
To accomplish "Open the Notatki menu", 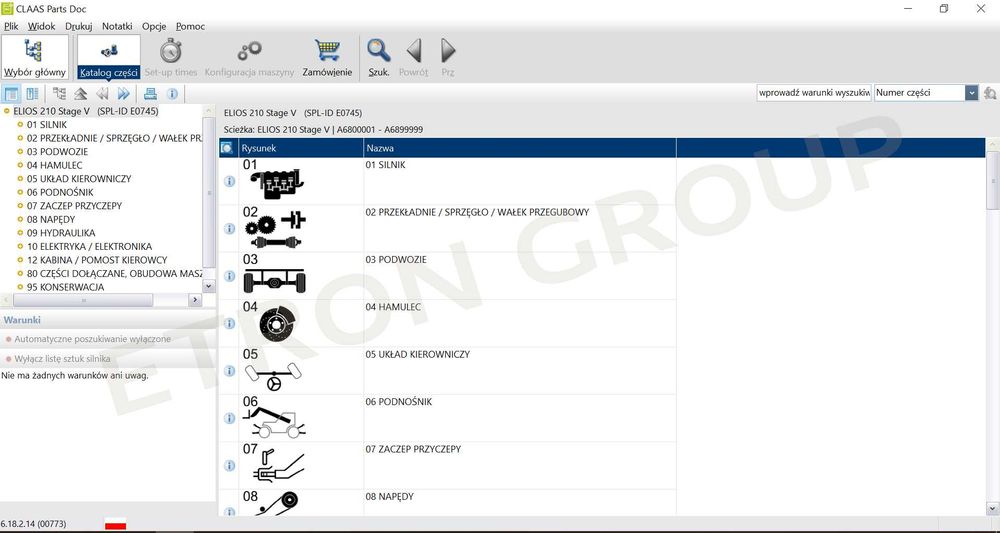I will pos(117,26).
